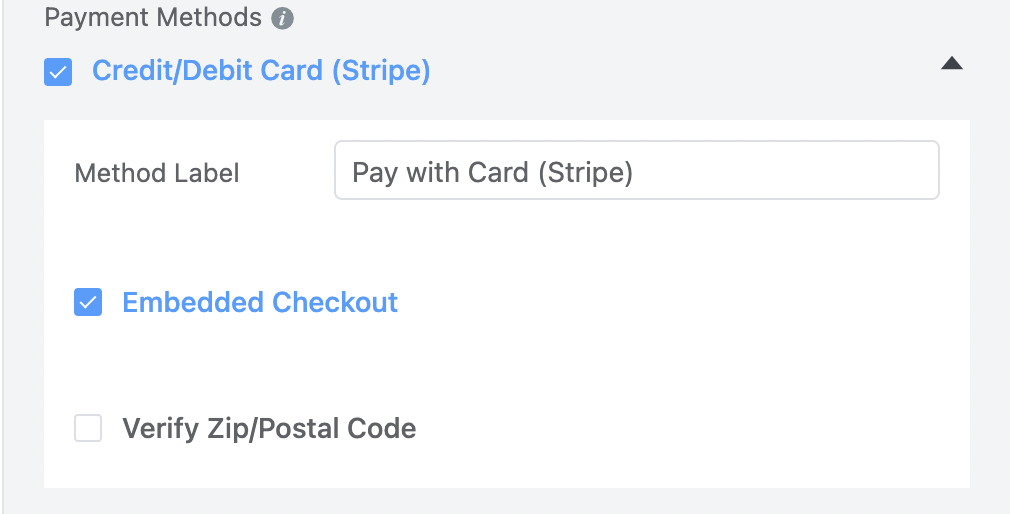The height and width of the screenshot is (514, 1010).
Task: Click the gray circled 'i' tooltip icon
Action: (282, 19)
